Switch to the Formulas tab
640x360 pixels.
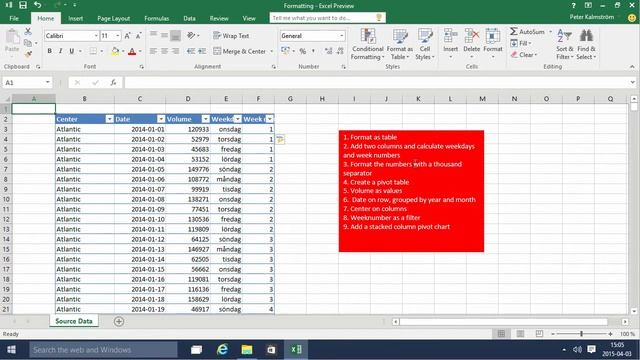[156, 18]
